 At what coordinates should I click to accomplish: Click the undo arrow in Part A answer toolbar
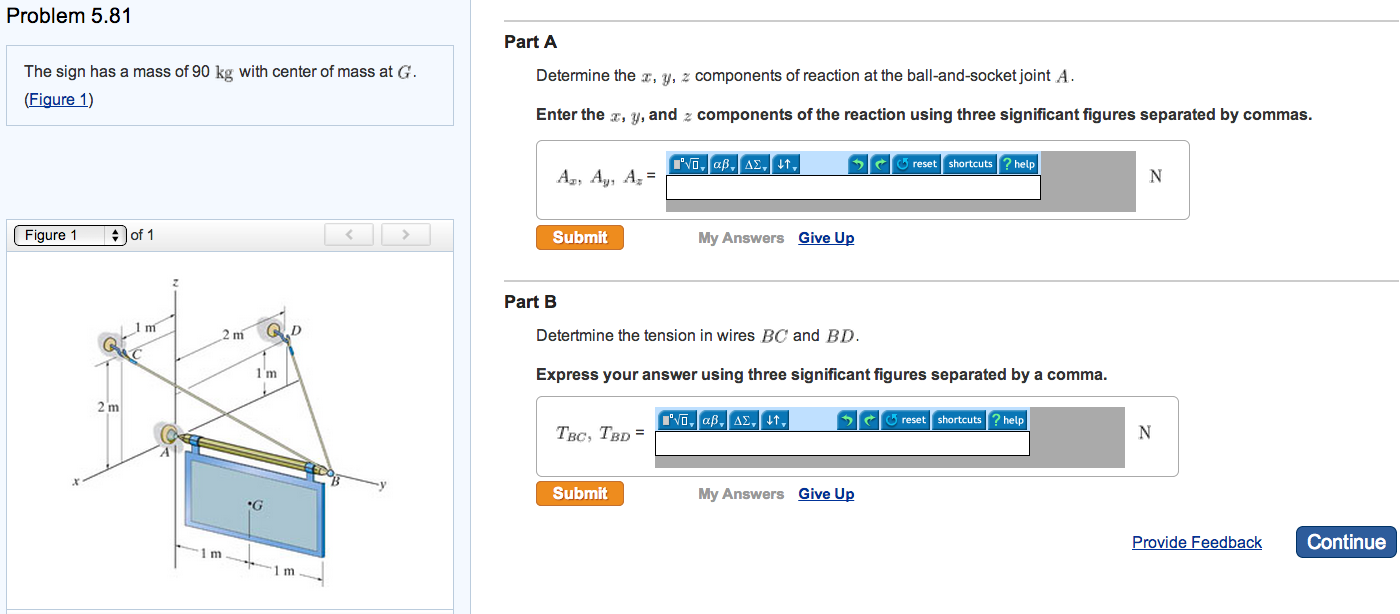coord(858,164)
